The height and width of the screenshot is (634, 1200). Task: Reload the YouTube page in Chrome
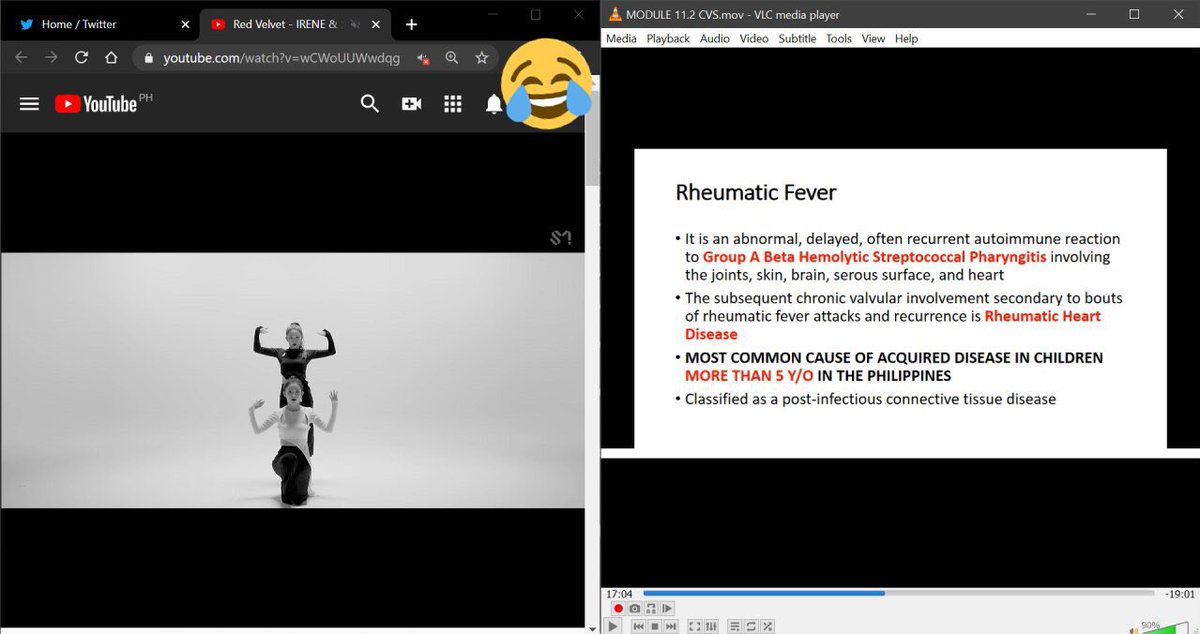point(82,58)
